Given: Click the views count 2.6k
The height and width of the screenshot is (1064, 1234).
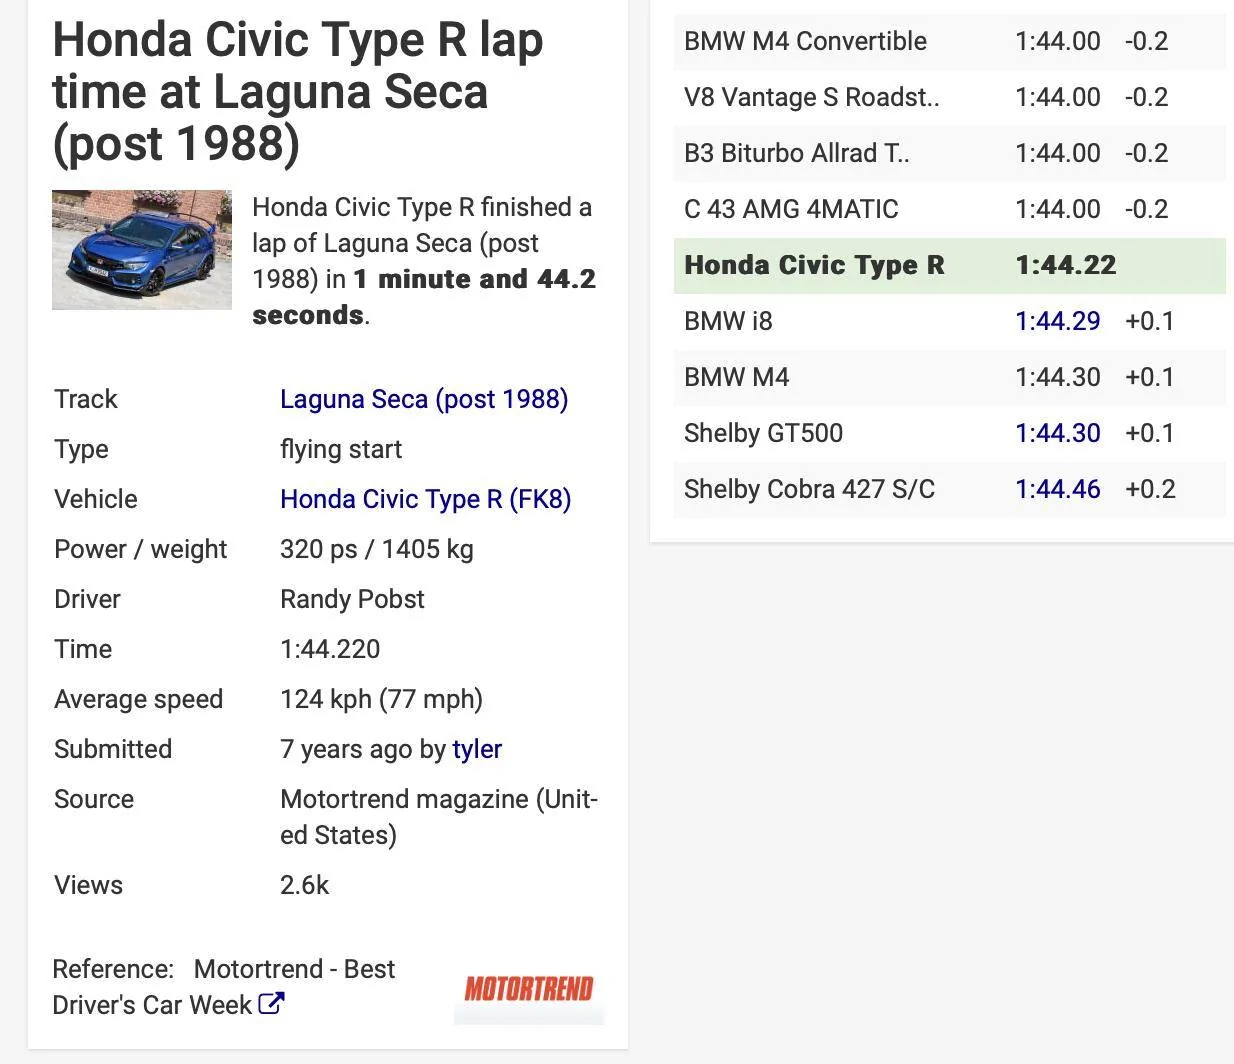Looking at the screenshot, I should tap(304, 885).
